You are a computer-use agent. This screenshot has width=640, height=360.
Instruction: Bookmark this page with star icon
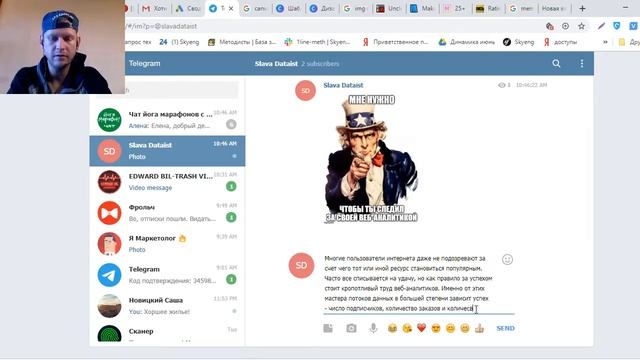[581, 26]
